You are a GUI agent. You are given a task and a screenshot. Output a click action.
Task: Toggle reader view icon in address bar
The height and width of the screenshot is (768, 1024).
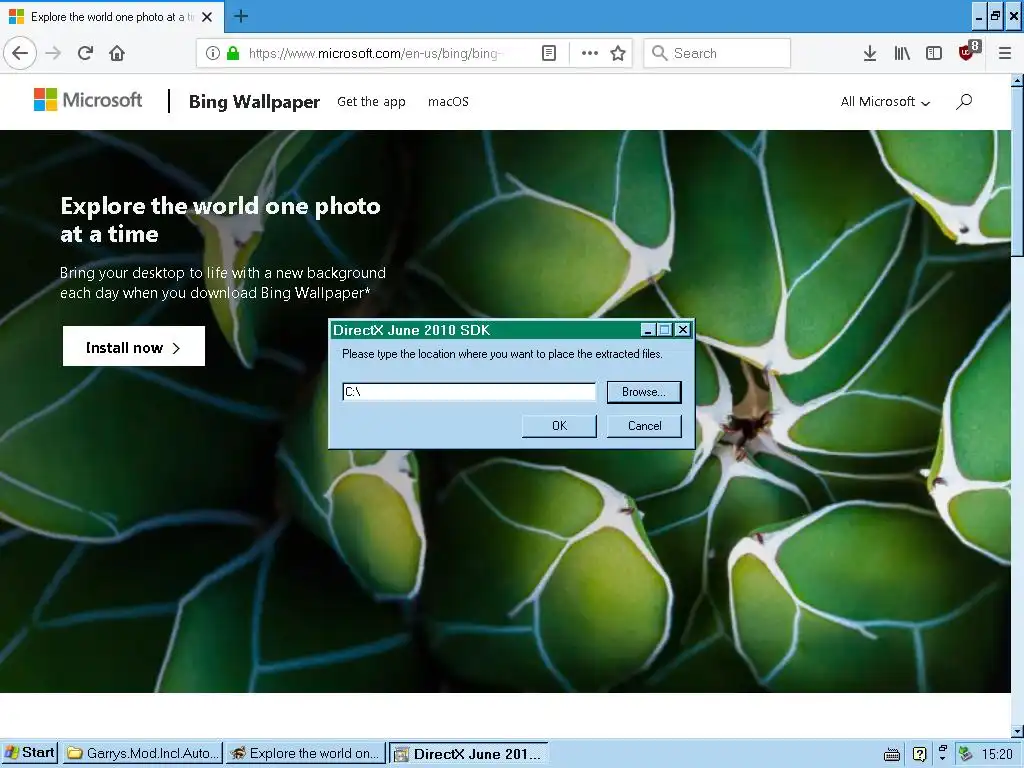(x=549, y=53)
